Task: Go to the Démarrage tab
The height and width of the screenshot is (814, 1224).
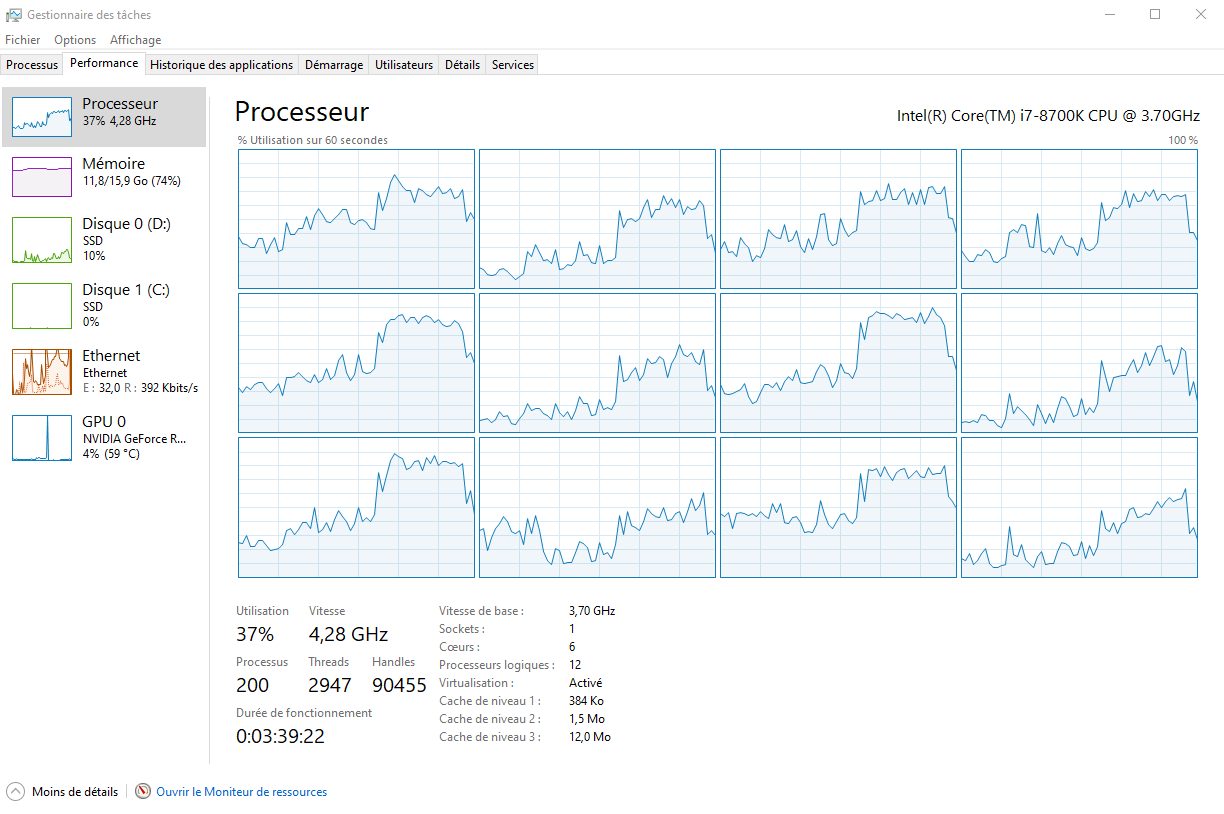Action: (x=334, y=65)
